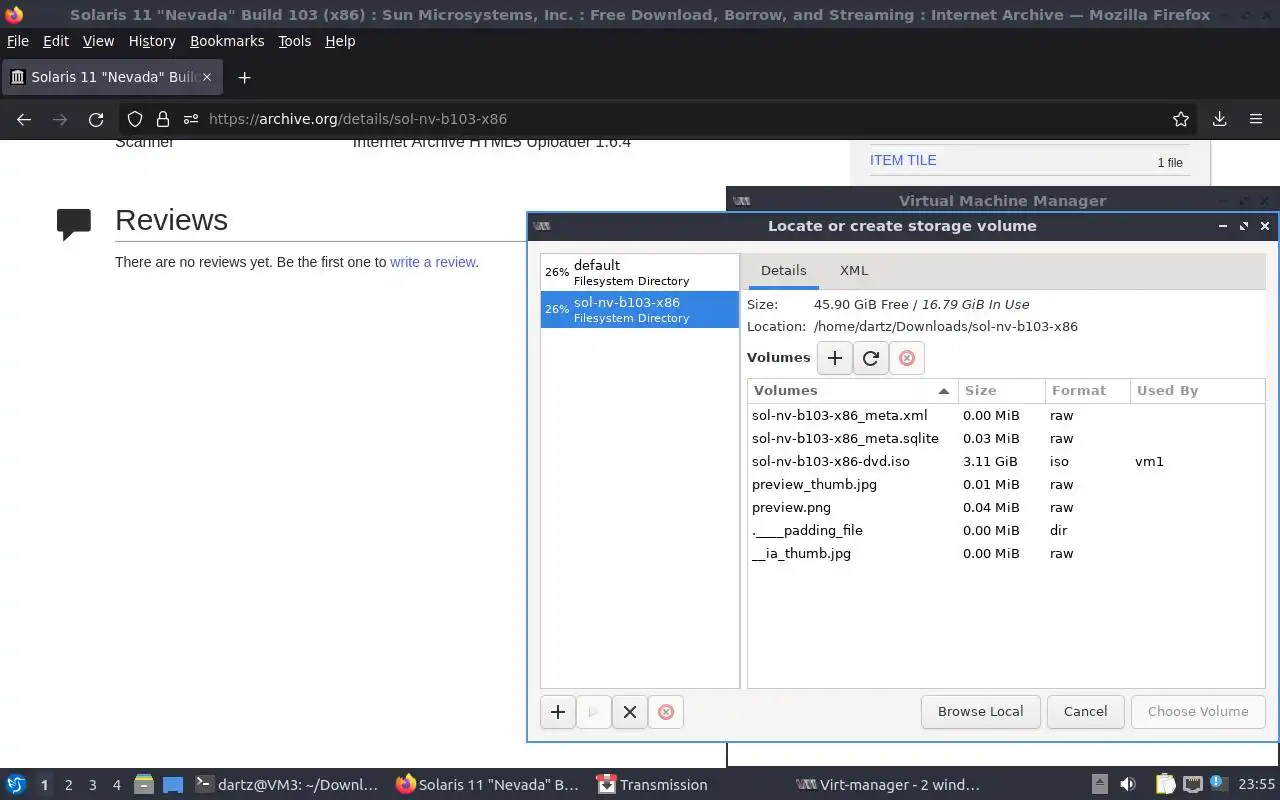Select preview_thumb.jpg volume

[x=1006, y=485]
